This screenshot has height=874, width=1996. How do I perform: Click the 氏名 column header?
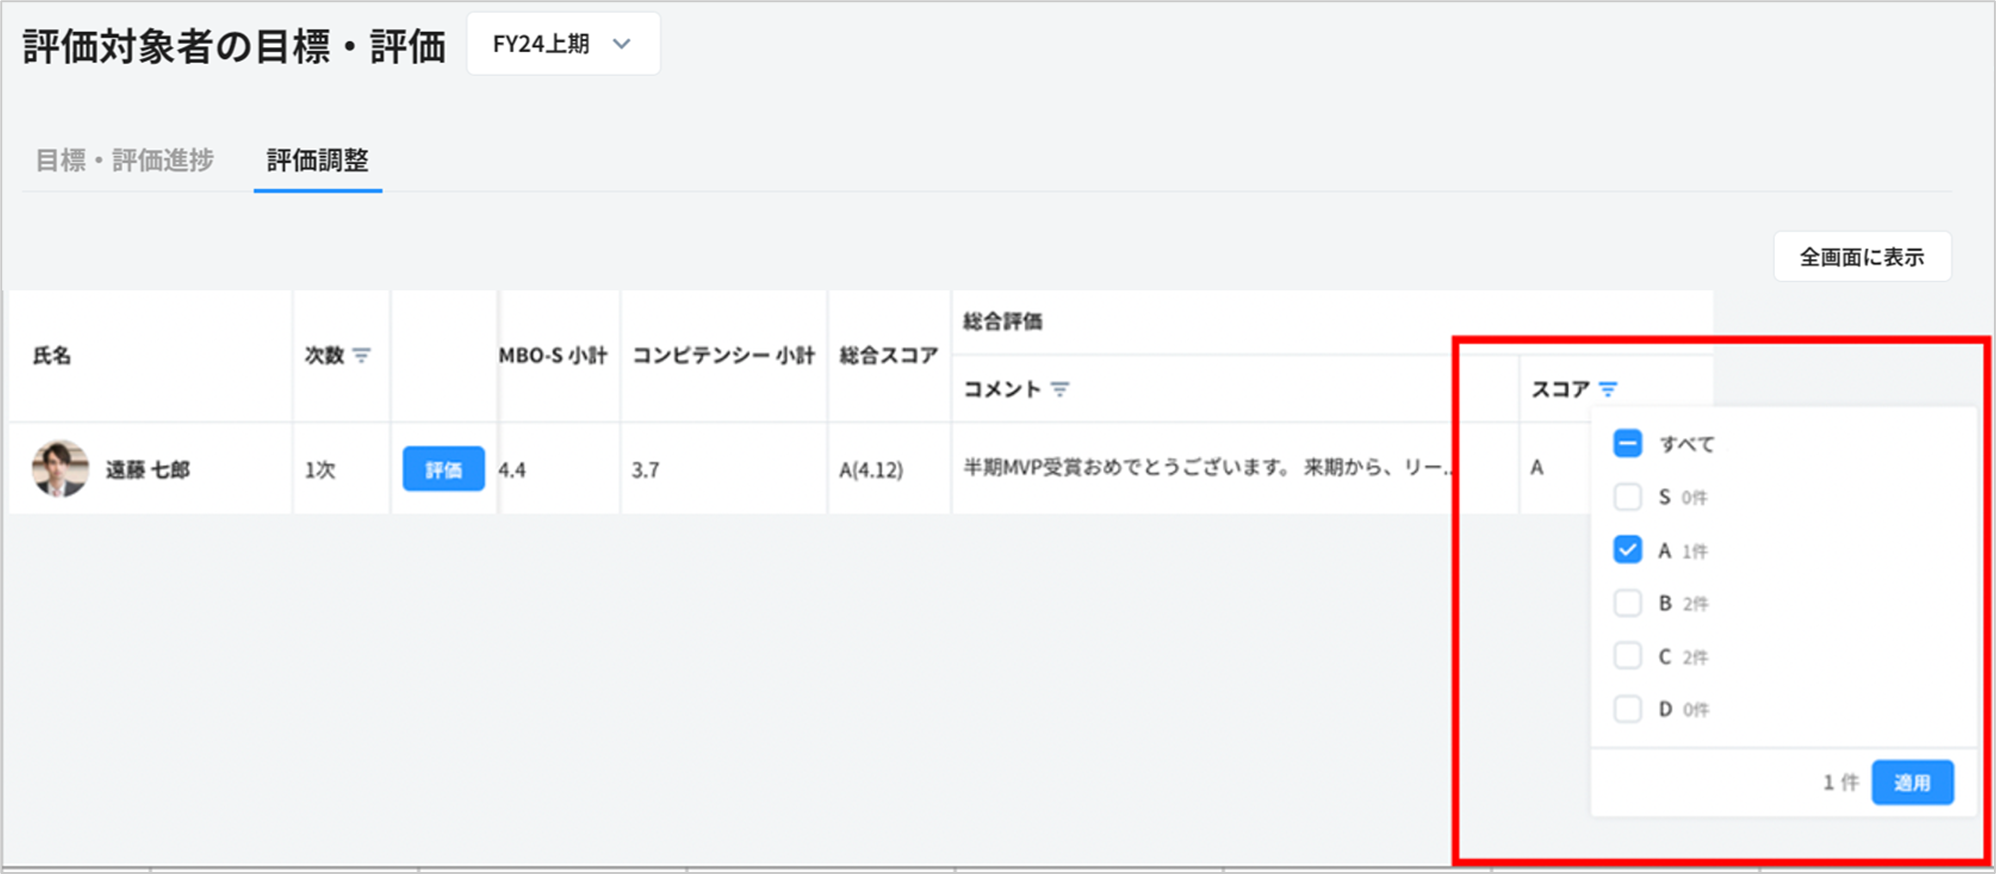[52, 356]
